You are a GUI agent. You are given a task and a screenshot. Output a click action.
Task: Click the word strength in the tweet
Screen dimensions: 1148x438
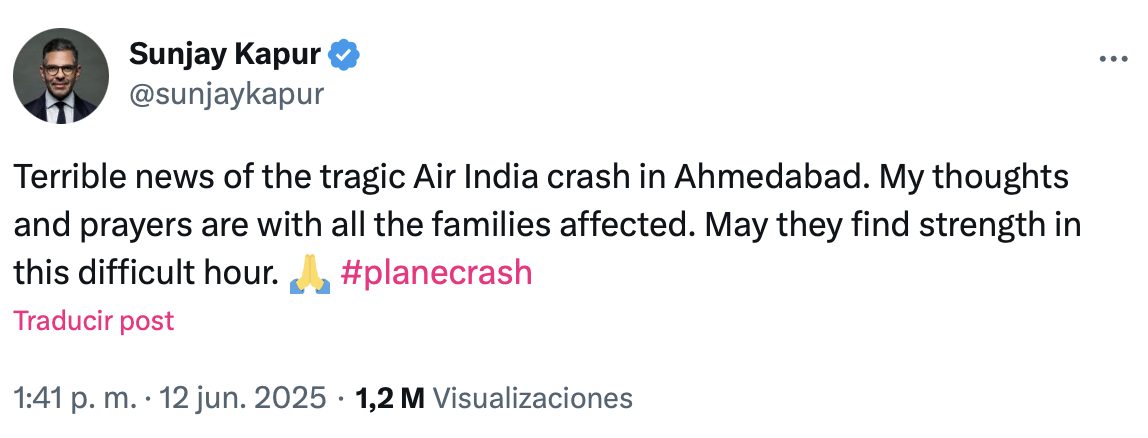click(x=979, y=226)
